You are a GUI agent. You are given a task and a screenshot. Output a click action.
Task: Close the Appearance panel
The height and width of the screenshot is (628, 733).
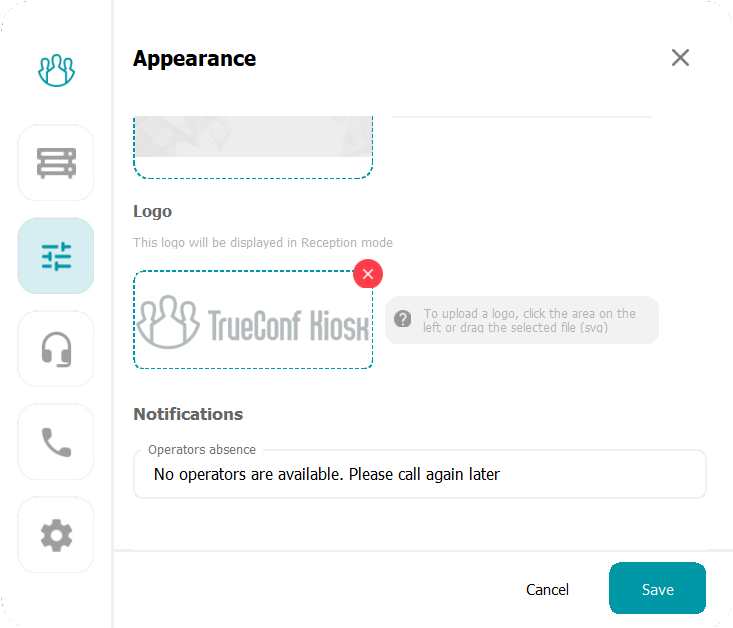(x=680, y=58)
